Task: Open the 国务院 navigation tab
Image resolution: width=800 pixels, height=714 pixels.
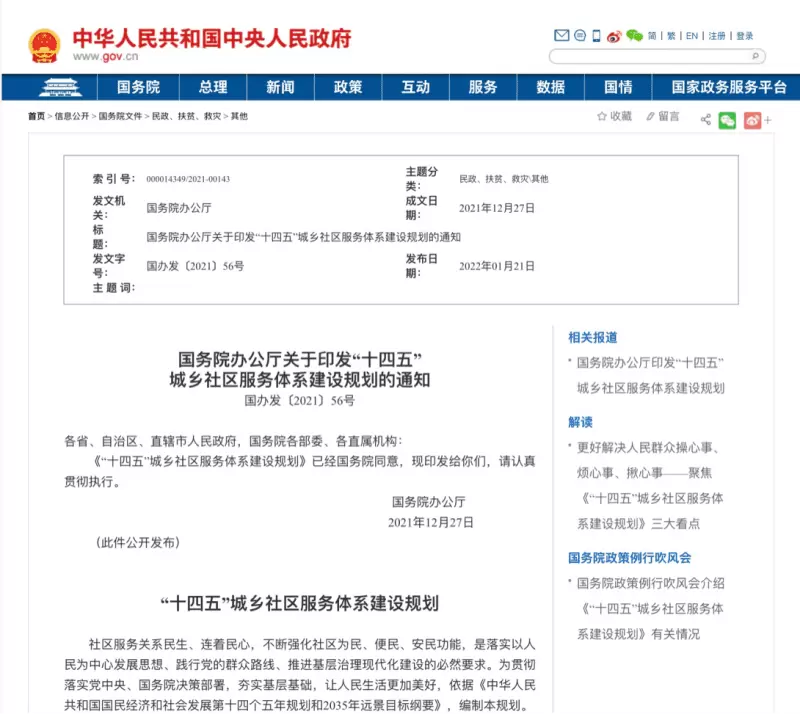Action: coord(138,87)
